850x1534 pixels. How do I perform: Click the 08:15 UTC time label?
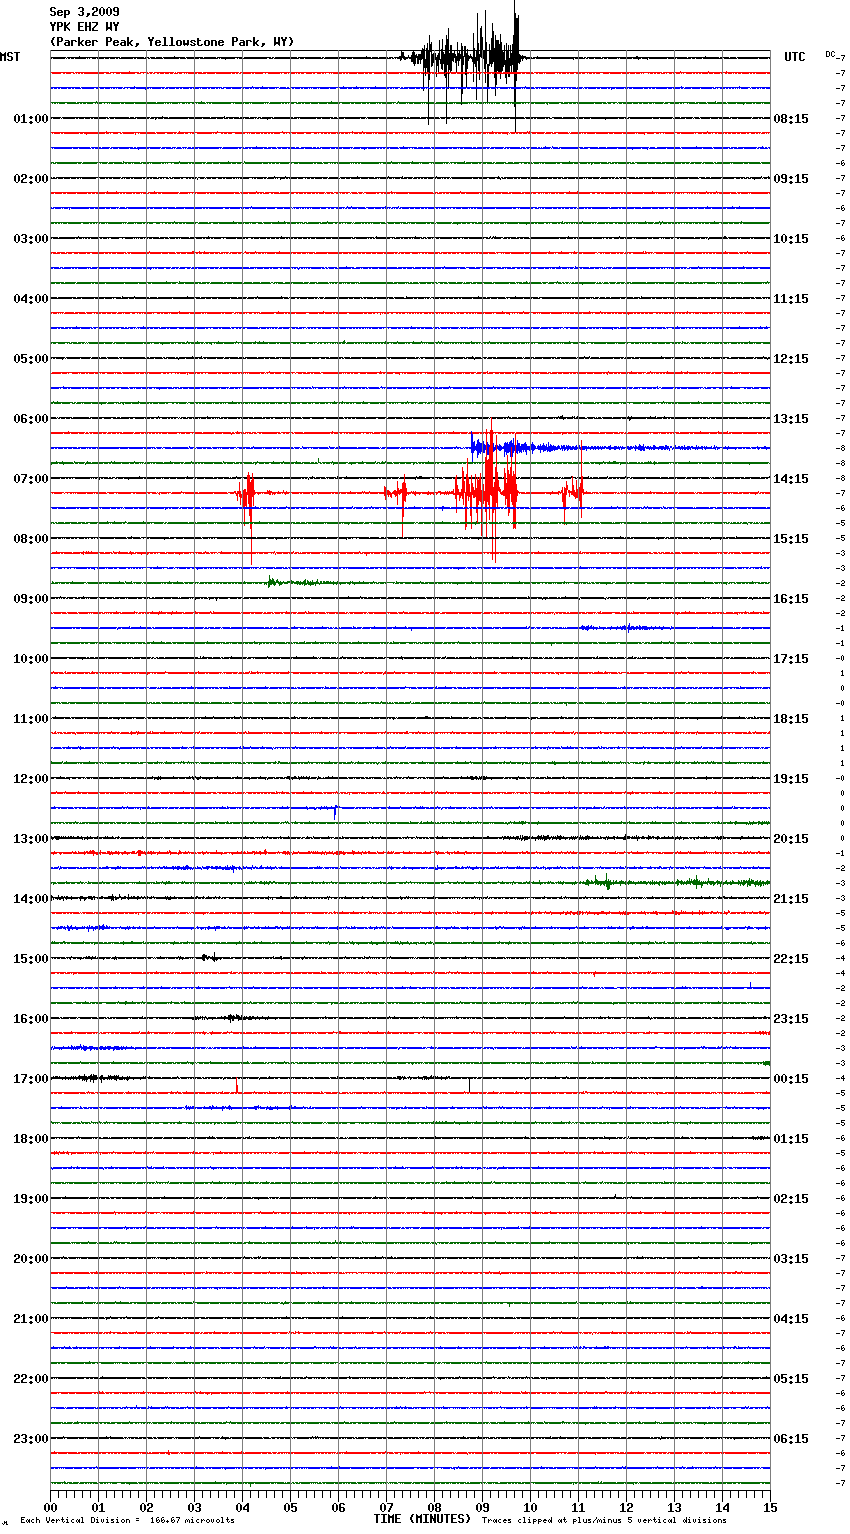tap(791, 119)
